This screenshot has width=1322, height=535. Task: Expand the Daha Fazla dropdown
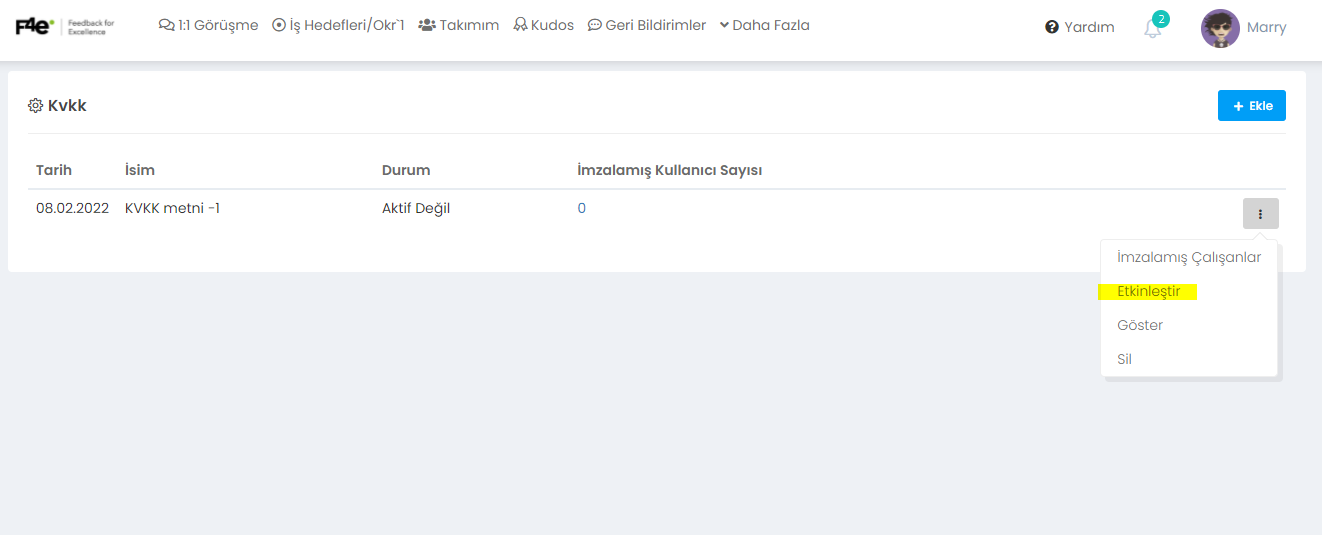[765, 26]
